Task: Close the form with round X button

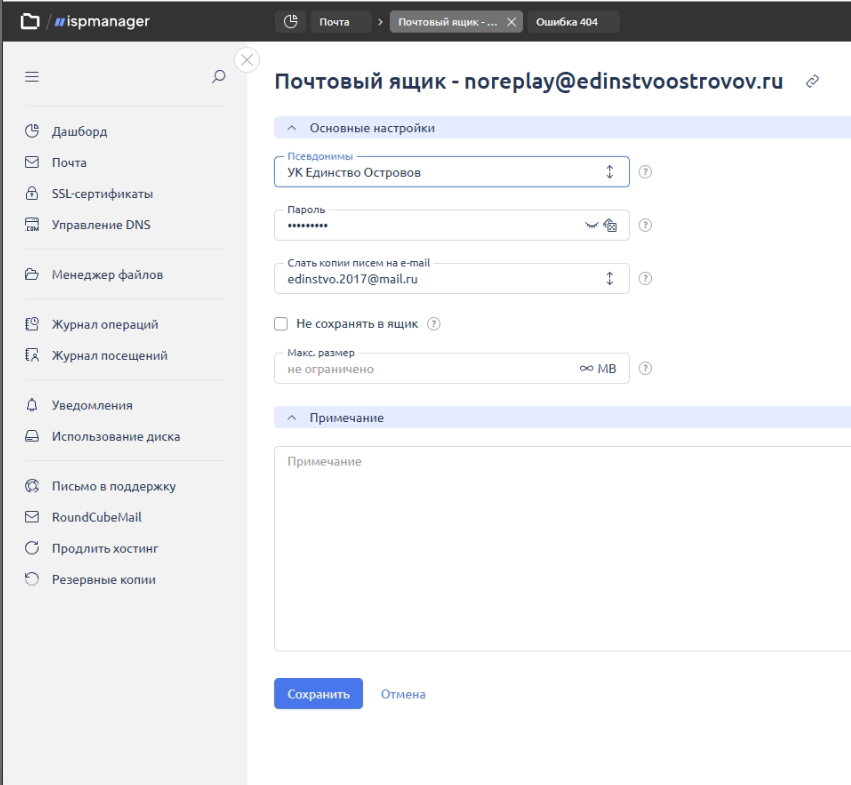Action: pyautogui.click(x=247, y=60)
